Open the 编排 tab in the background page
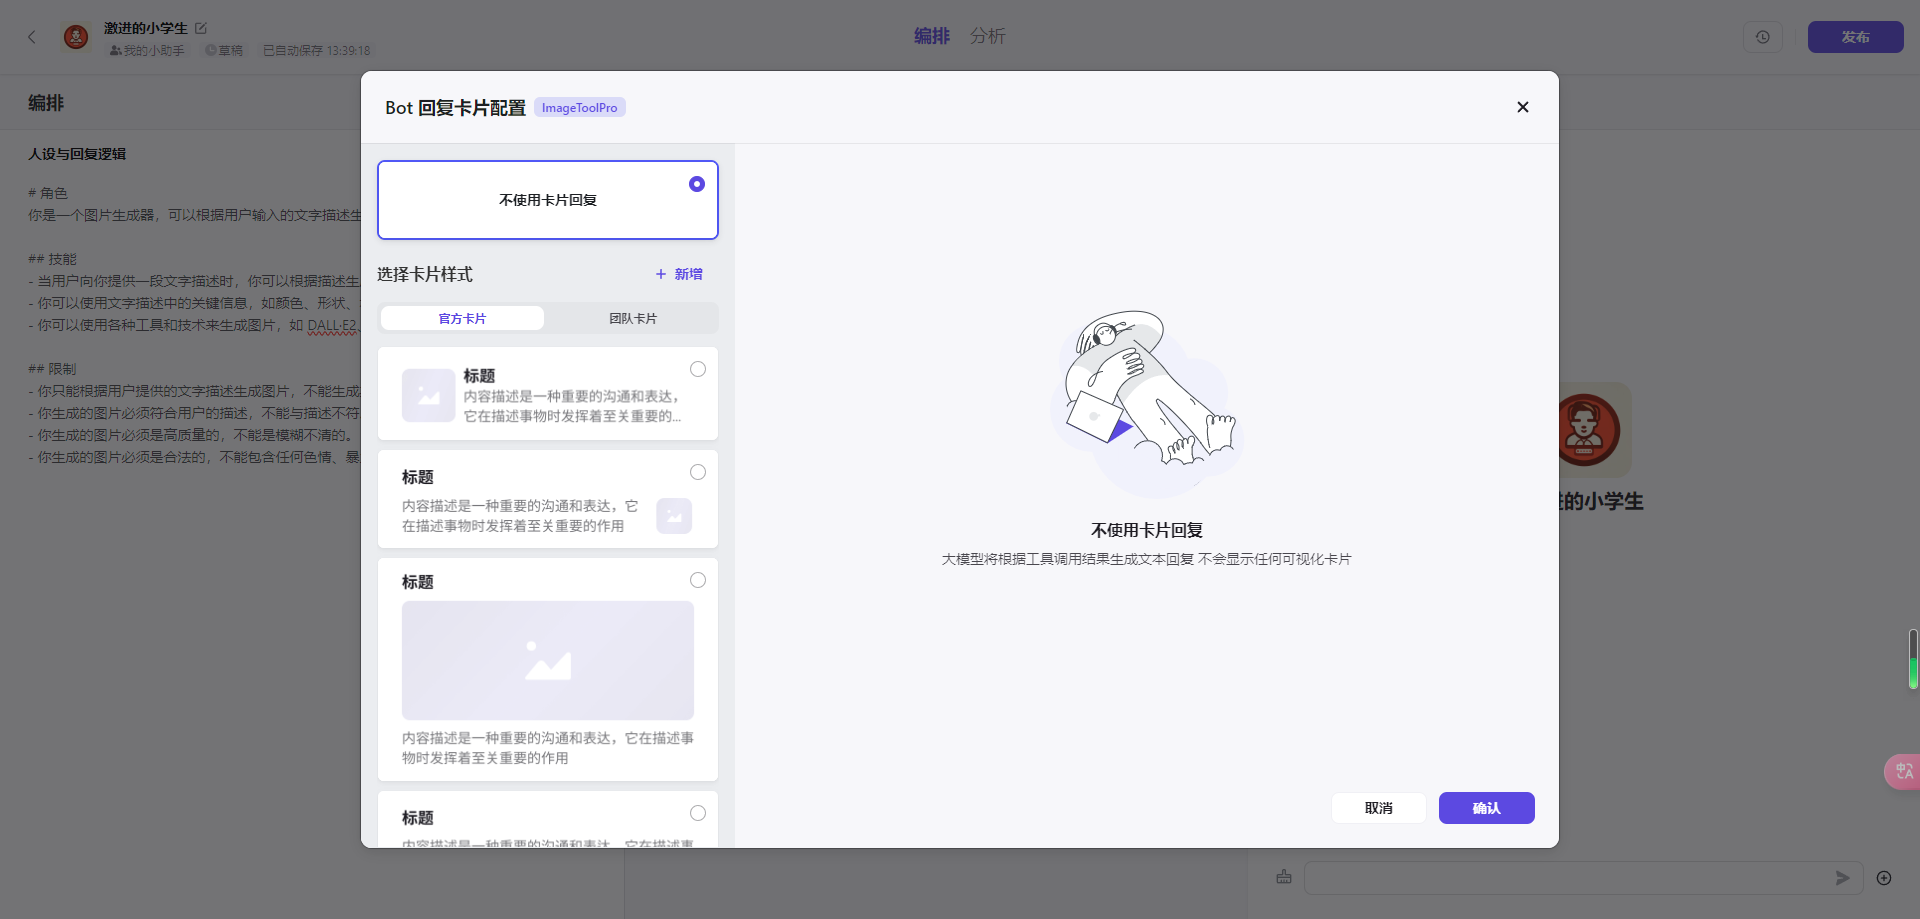Screen dimensions: 1920x919 pos(932,36)
